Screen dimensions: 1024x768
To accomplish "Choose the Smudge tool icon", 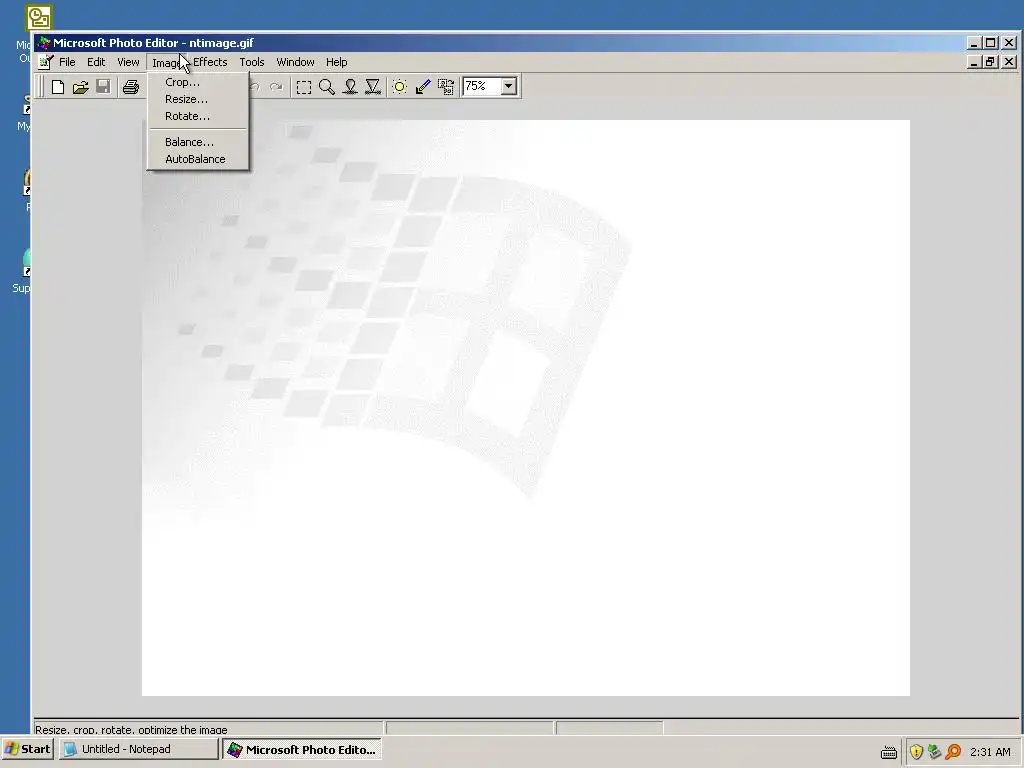I will [350, 87].
